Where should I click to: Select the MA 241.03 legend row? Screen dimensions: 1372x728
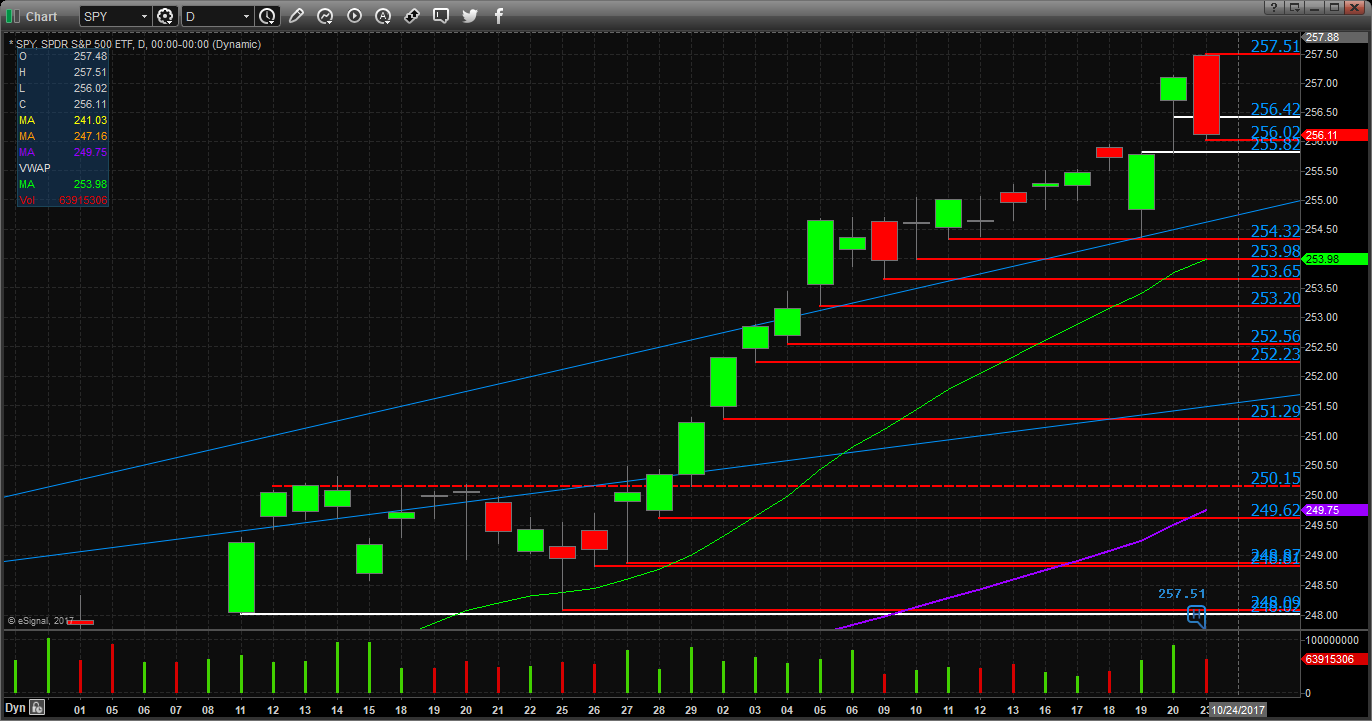62,120
